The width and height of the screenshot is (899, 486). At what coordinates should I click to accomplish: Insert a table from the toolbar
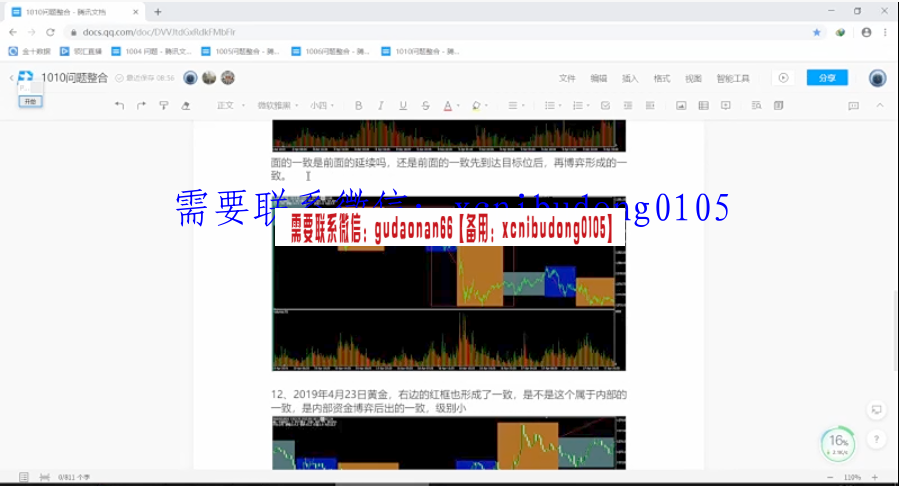pos(703,105)
